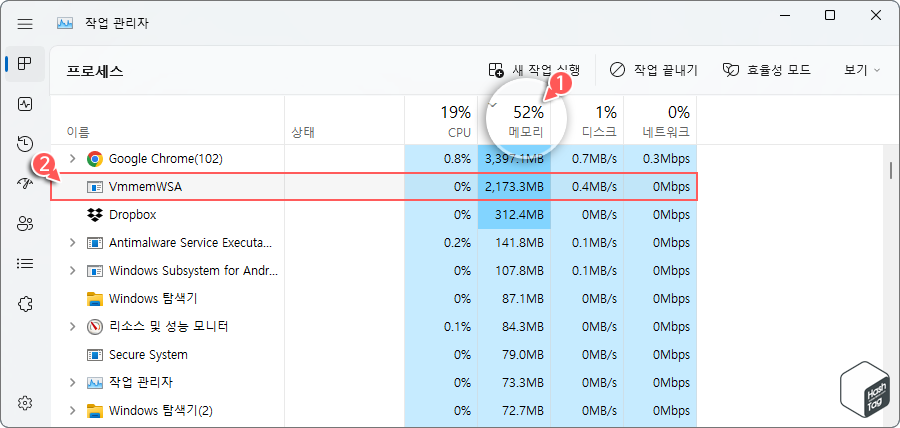Open the App history sidebar icon
The image size is (900, 428).
[25, 144]
